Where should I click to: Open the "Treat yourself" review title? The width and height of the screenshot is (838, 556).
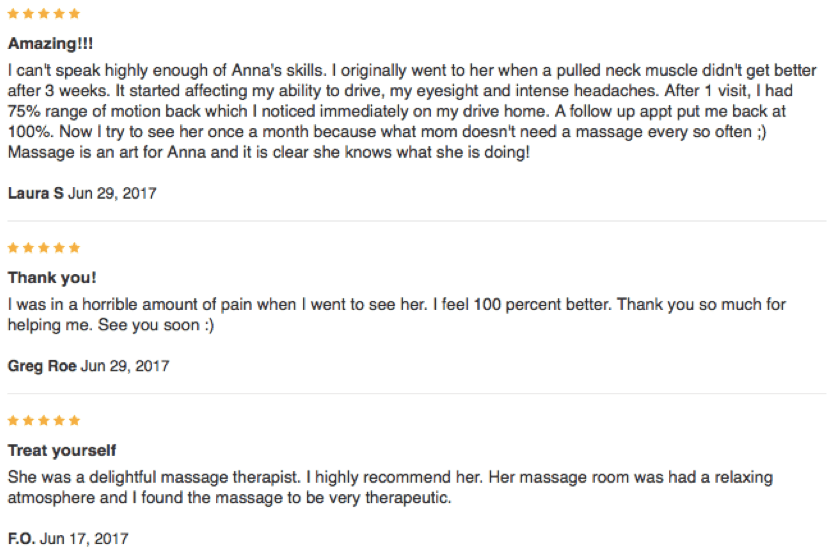62,451
